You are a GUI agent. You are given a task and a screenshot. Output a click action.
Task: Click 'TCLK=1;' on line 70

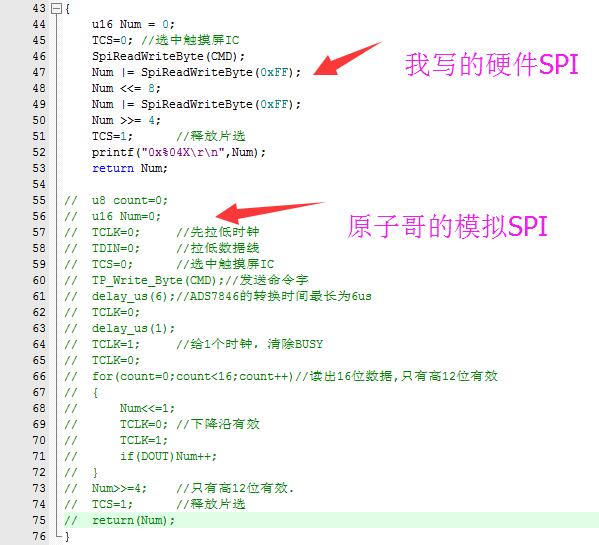click(x=144, y=441)
